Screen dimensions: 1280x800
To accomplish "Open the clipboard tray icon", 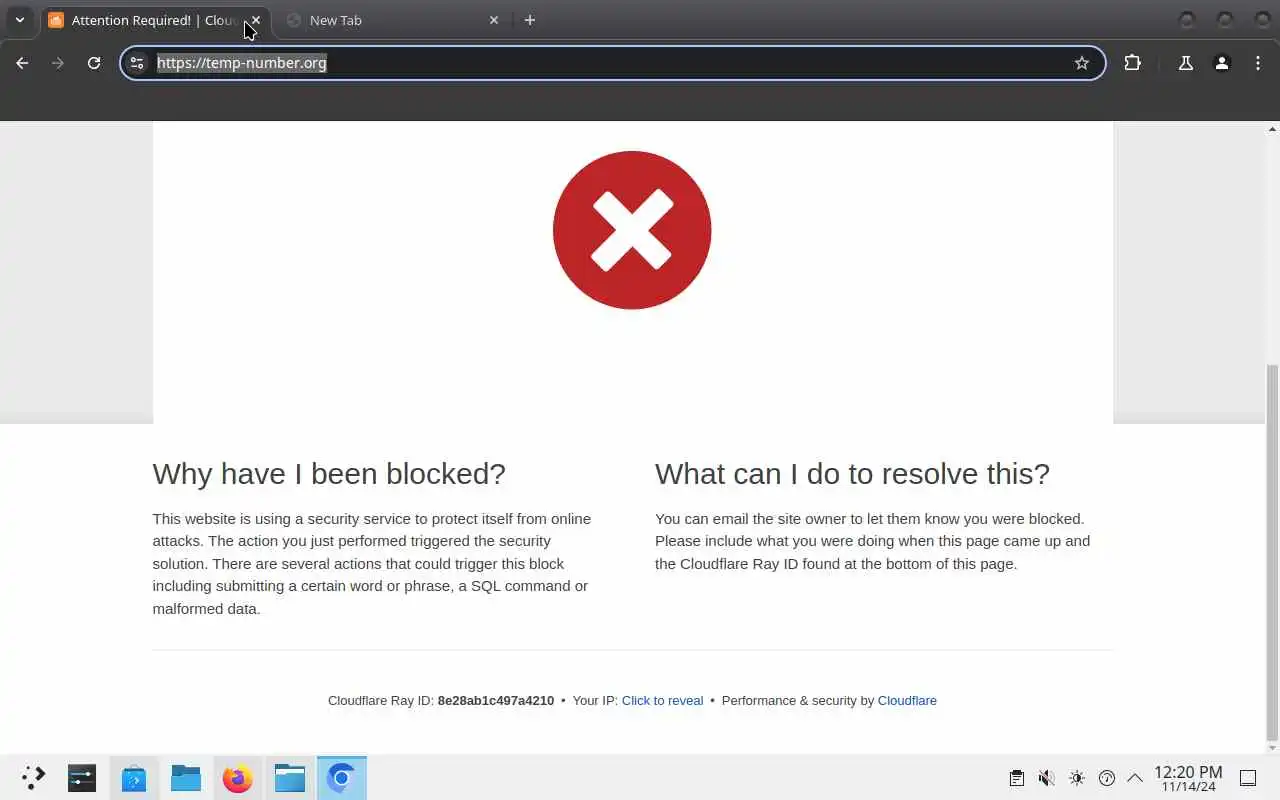I will (1016, 778).
